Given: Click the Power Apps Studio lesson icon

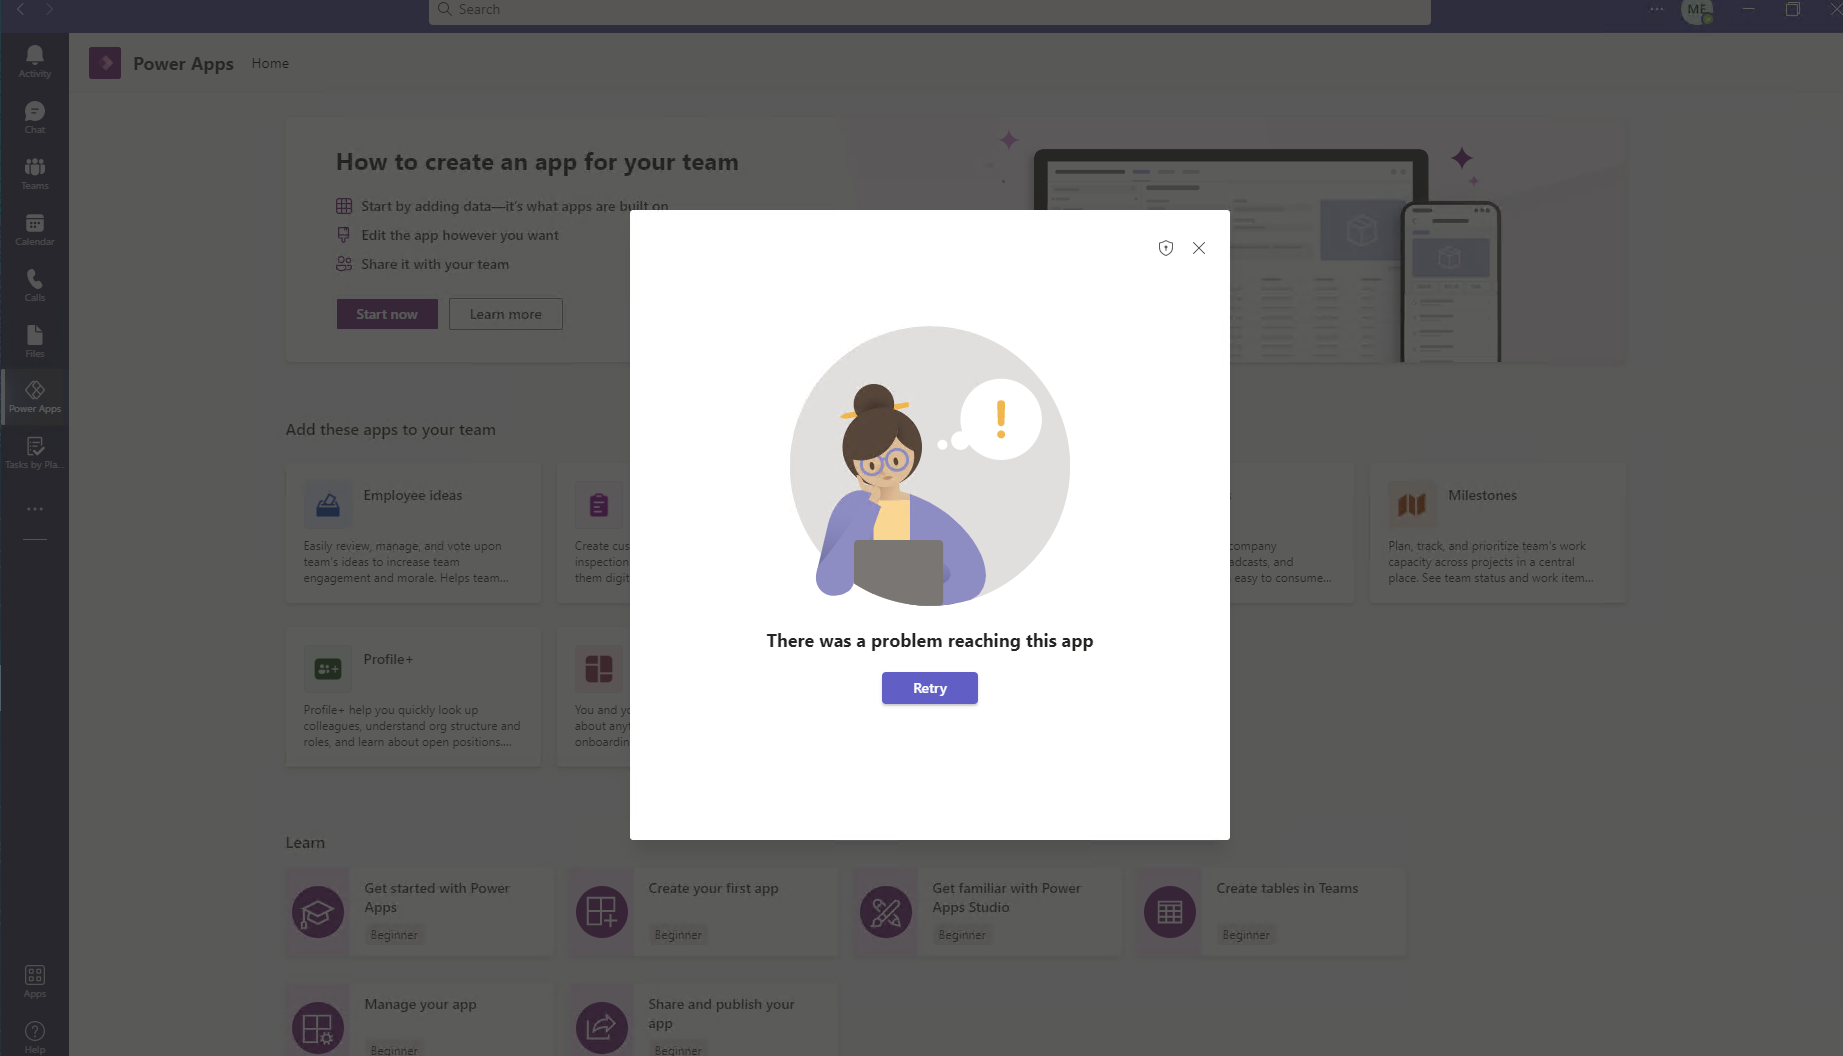Looking at the screenshot, I should [x=886, y=912].
